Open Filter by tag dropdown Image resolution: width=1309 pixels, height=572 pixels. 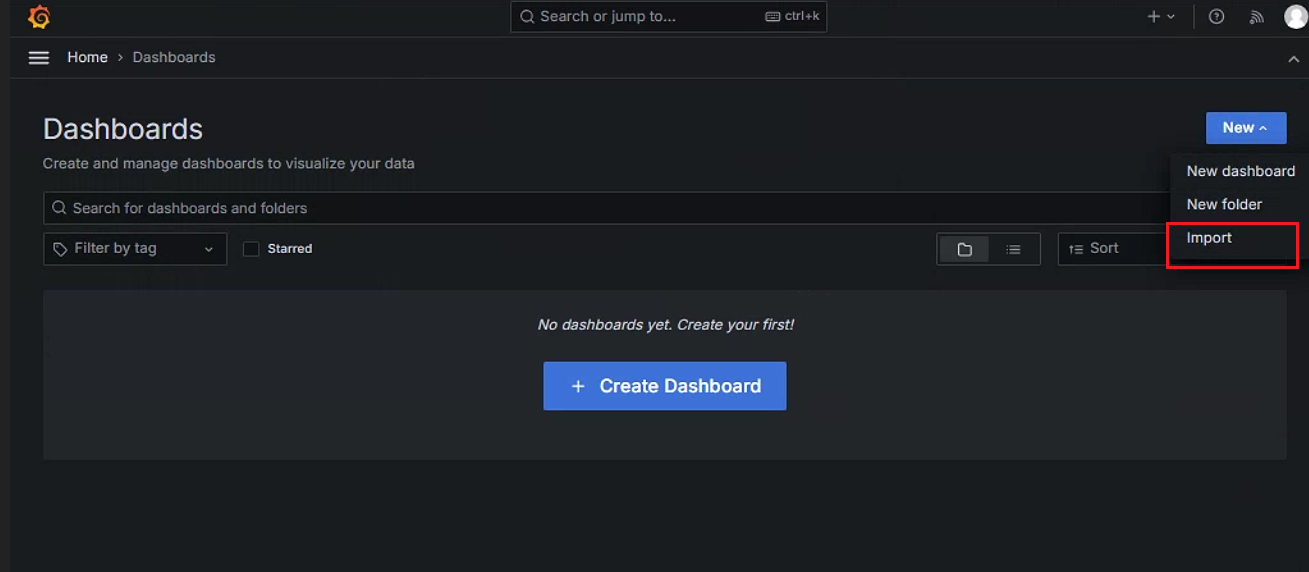pyautogui.click(x=135, y=249)
